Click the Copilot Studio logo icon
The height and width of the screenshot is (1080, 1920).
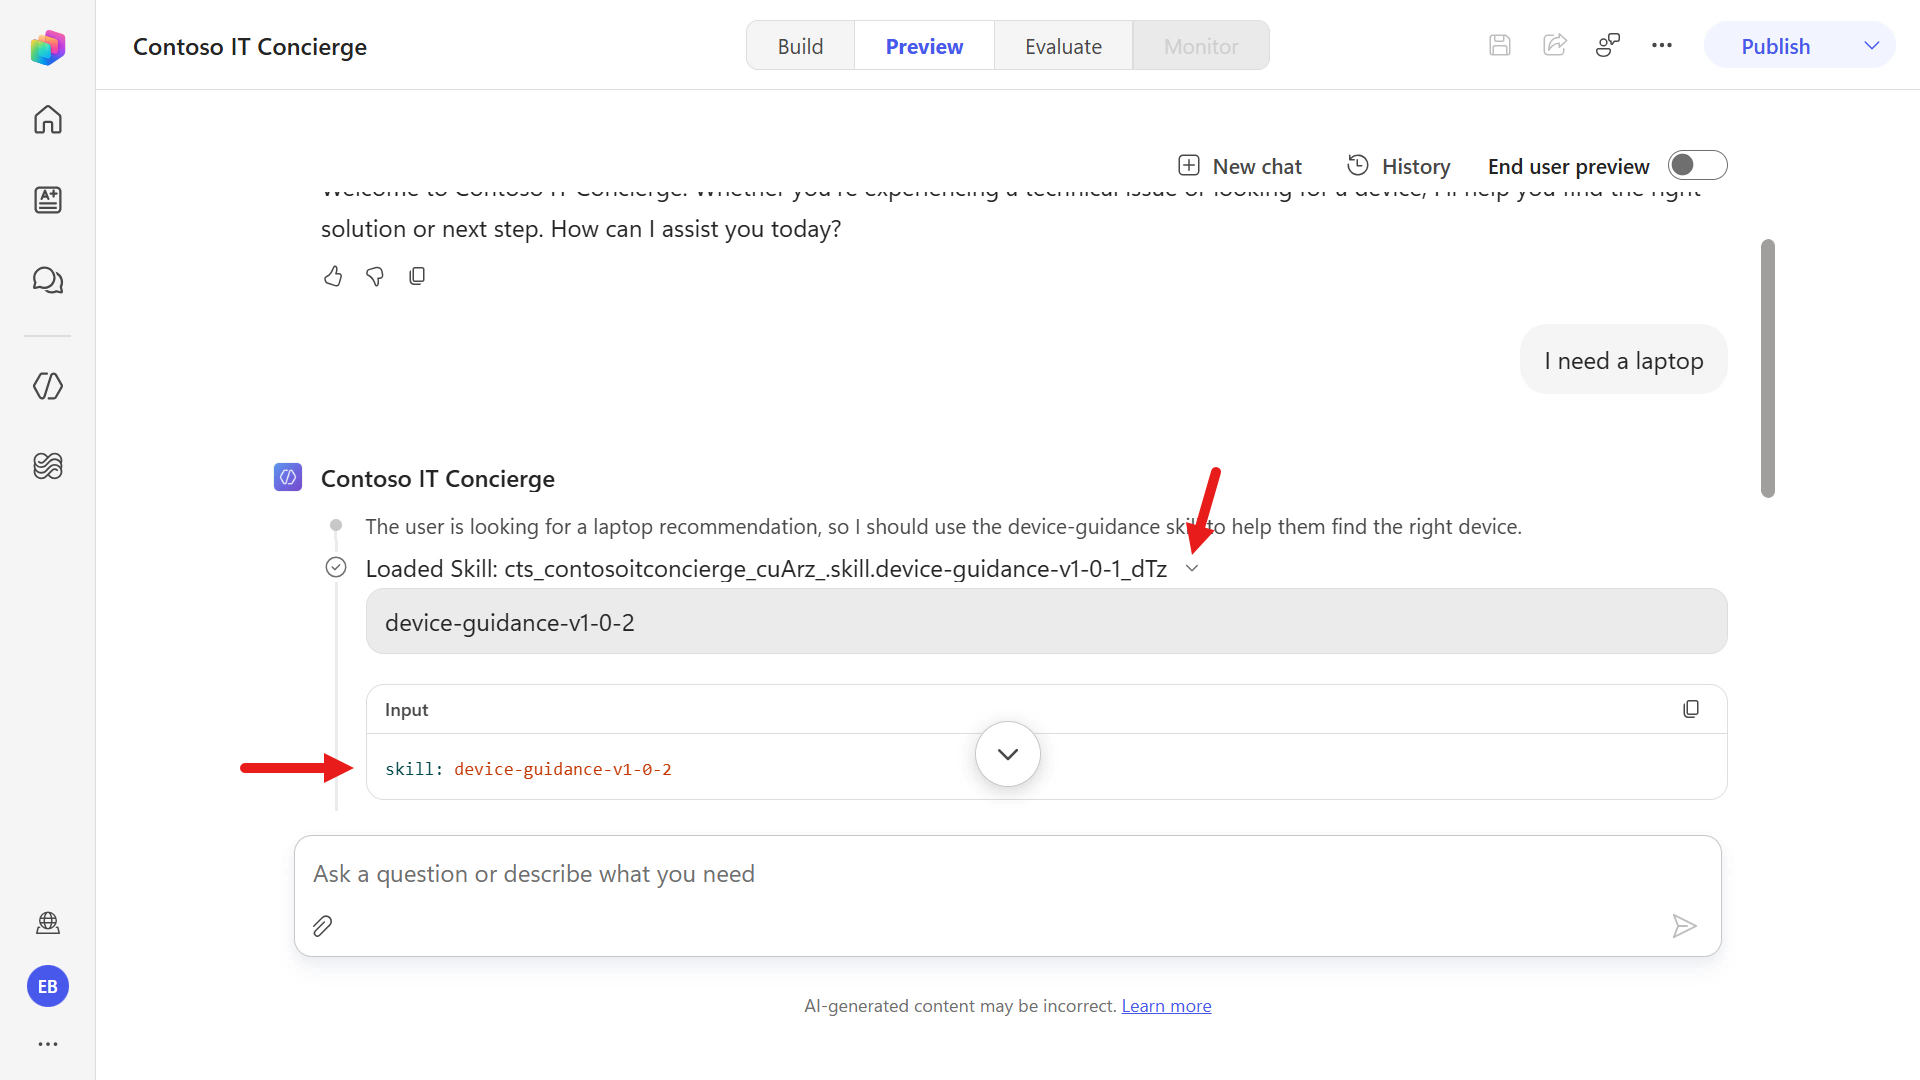point(48,47)
